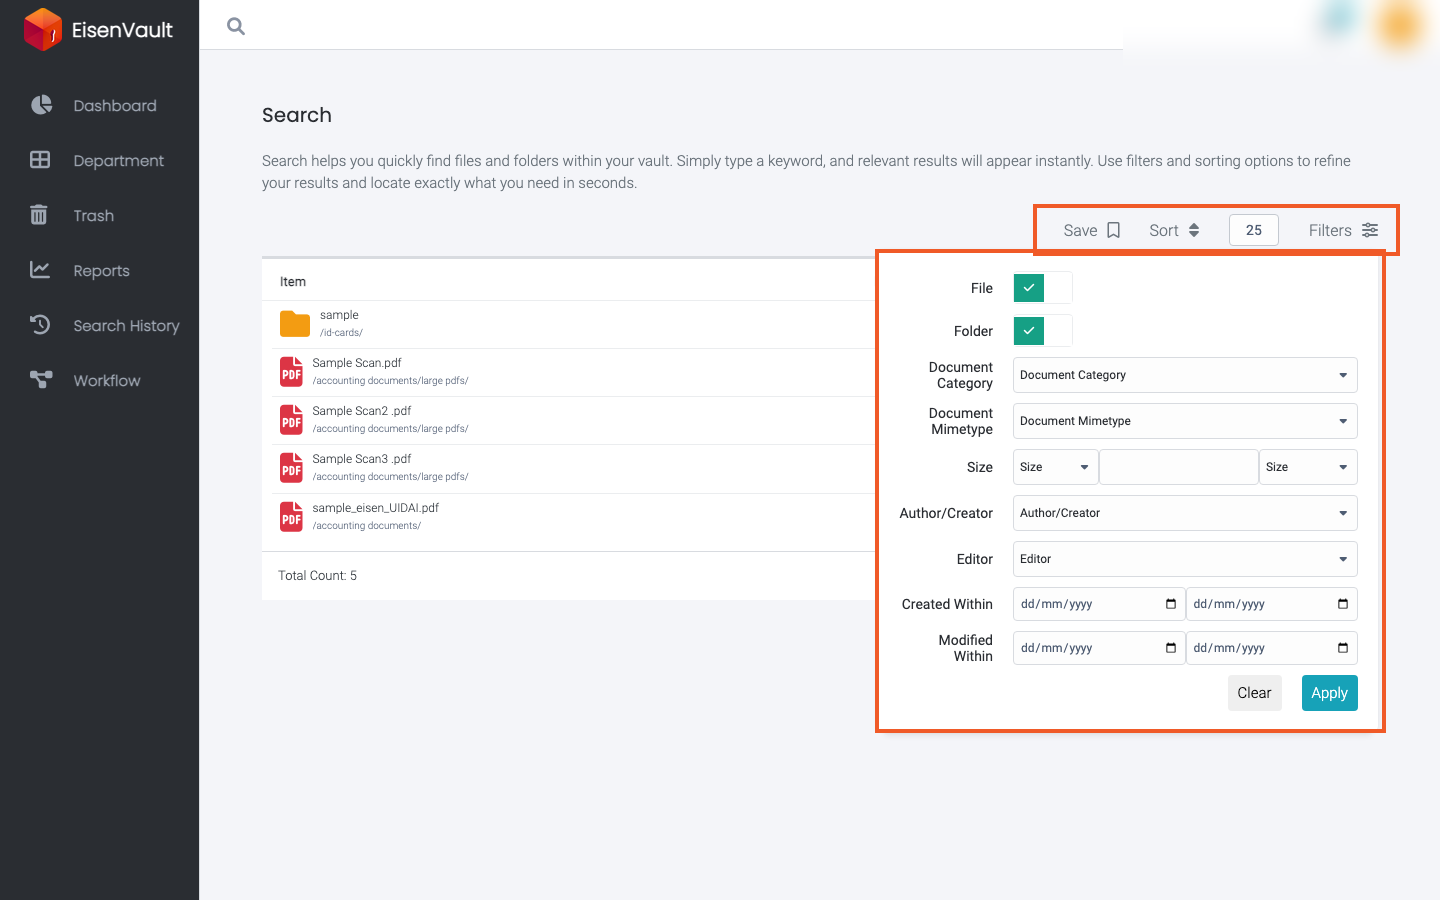Viewport: 1440px width, 900px height.
Task: Open the Sample Scan2 .pdf file name
Action: click(x=362, y=411)
